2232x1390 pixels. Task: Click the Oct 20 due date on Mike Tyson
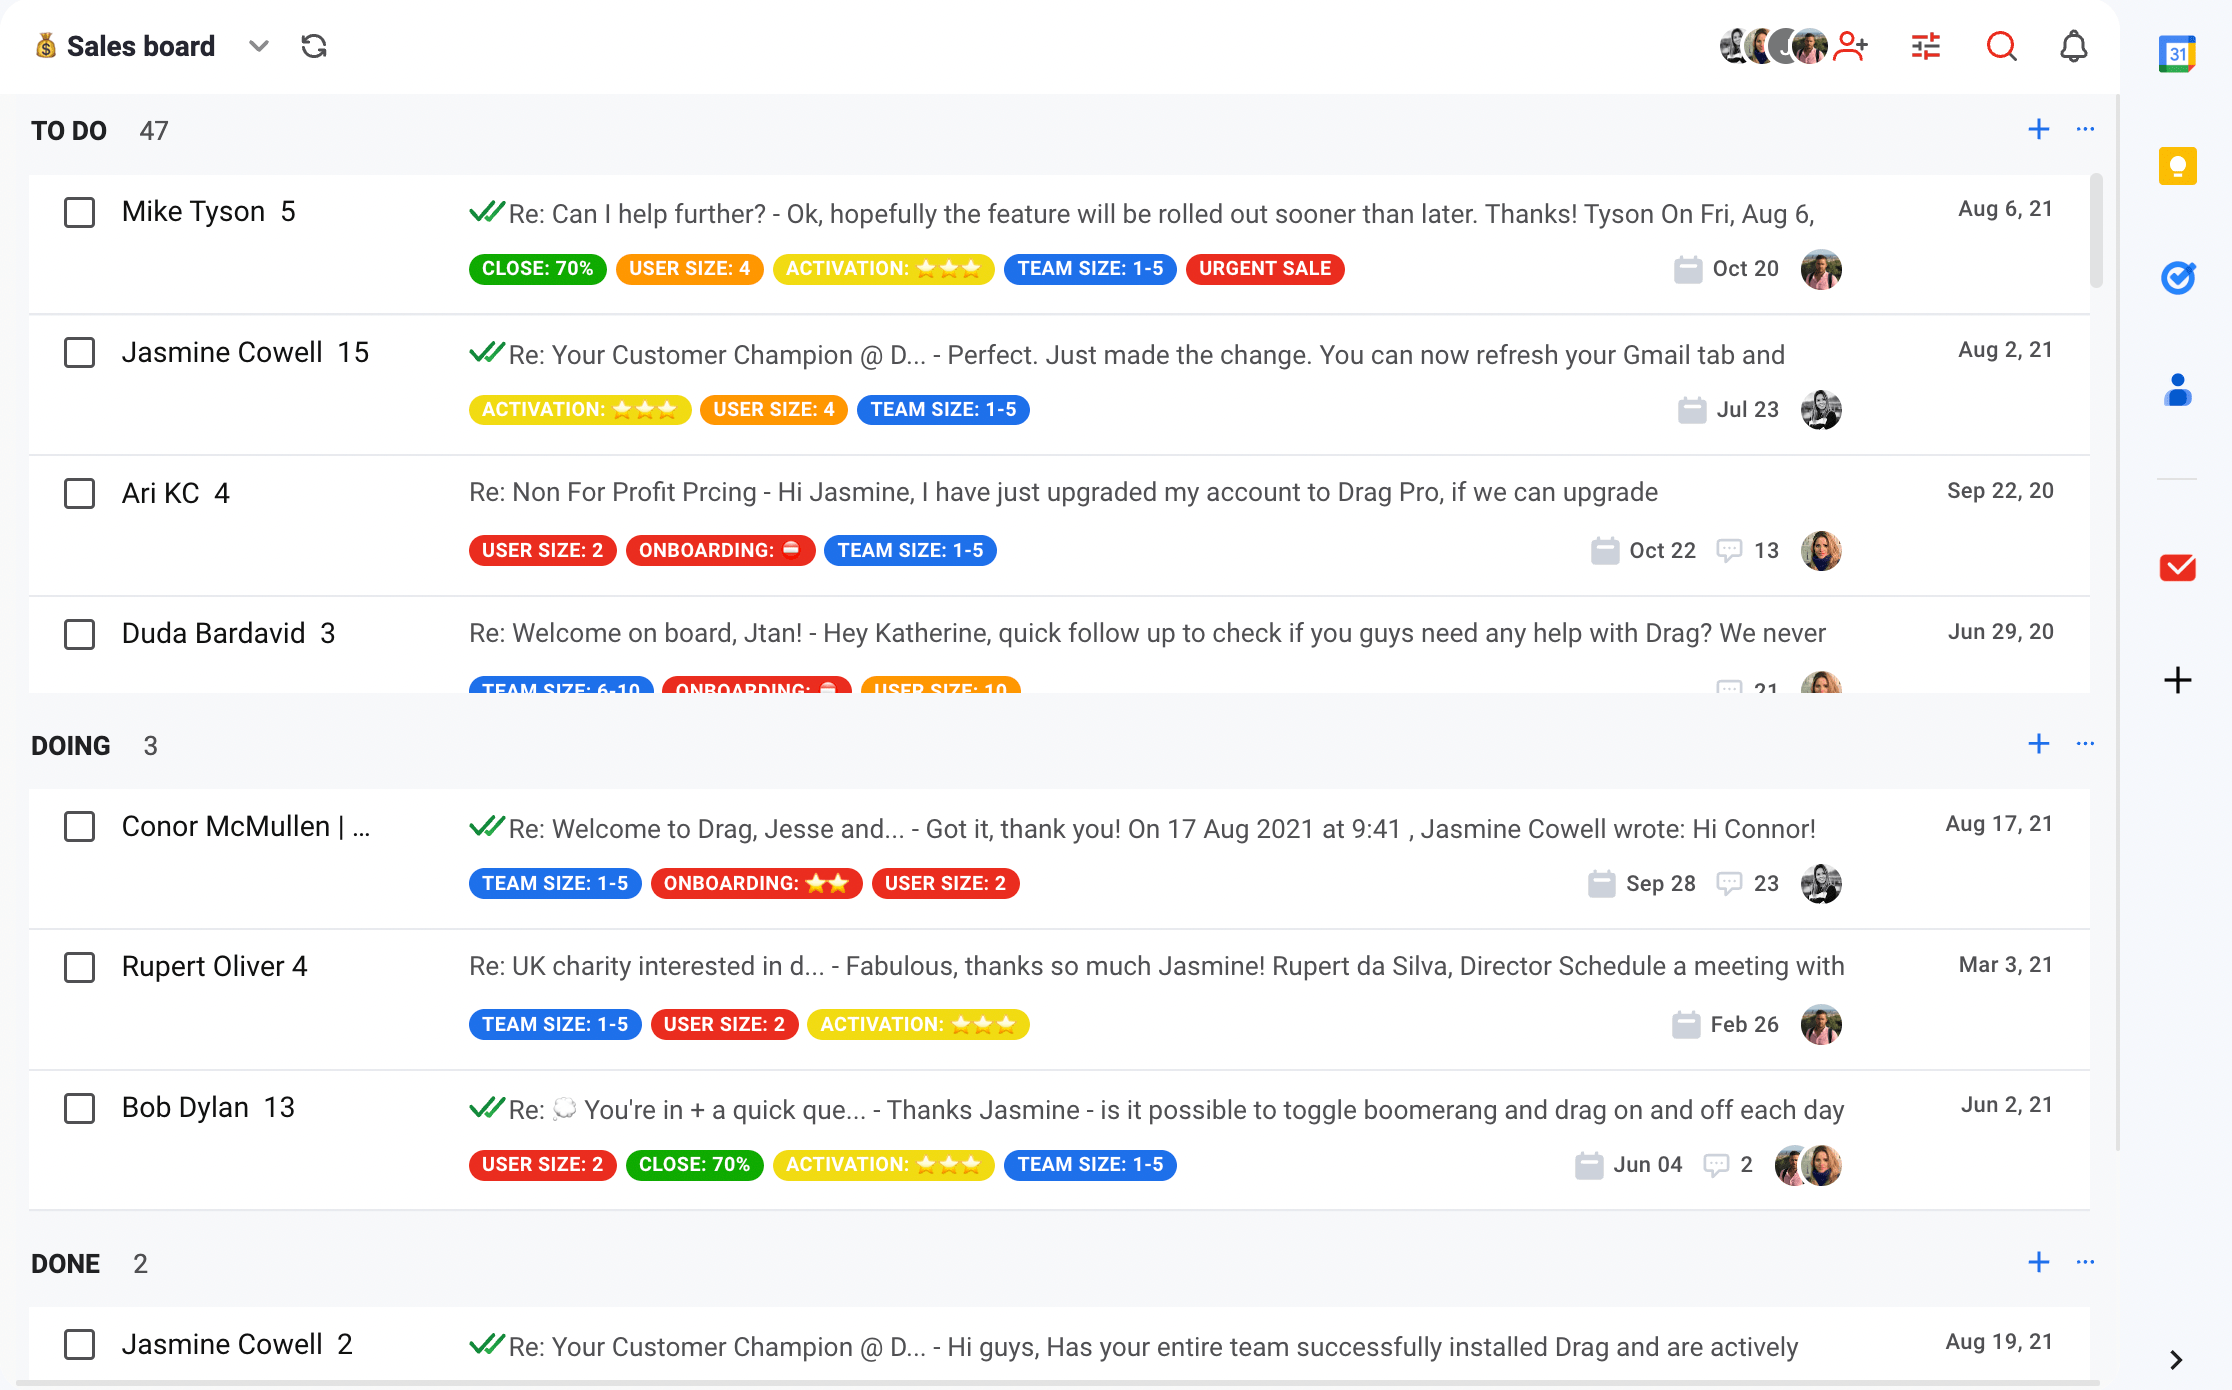1727,269
